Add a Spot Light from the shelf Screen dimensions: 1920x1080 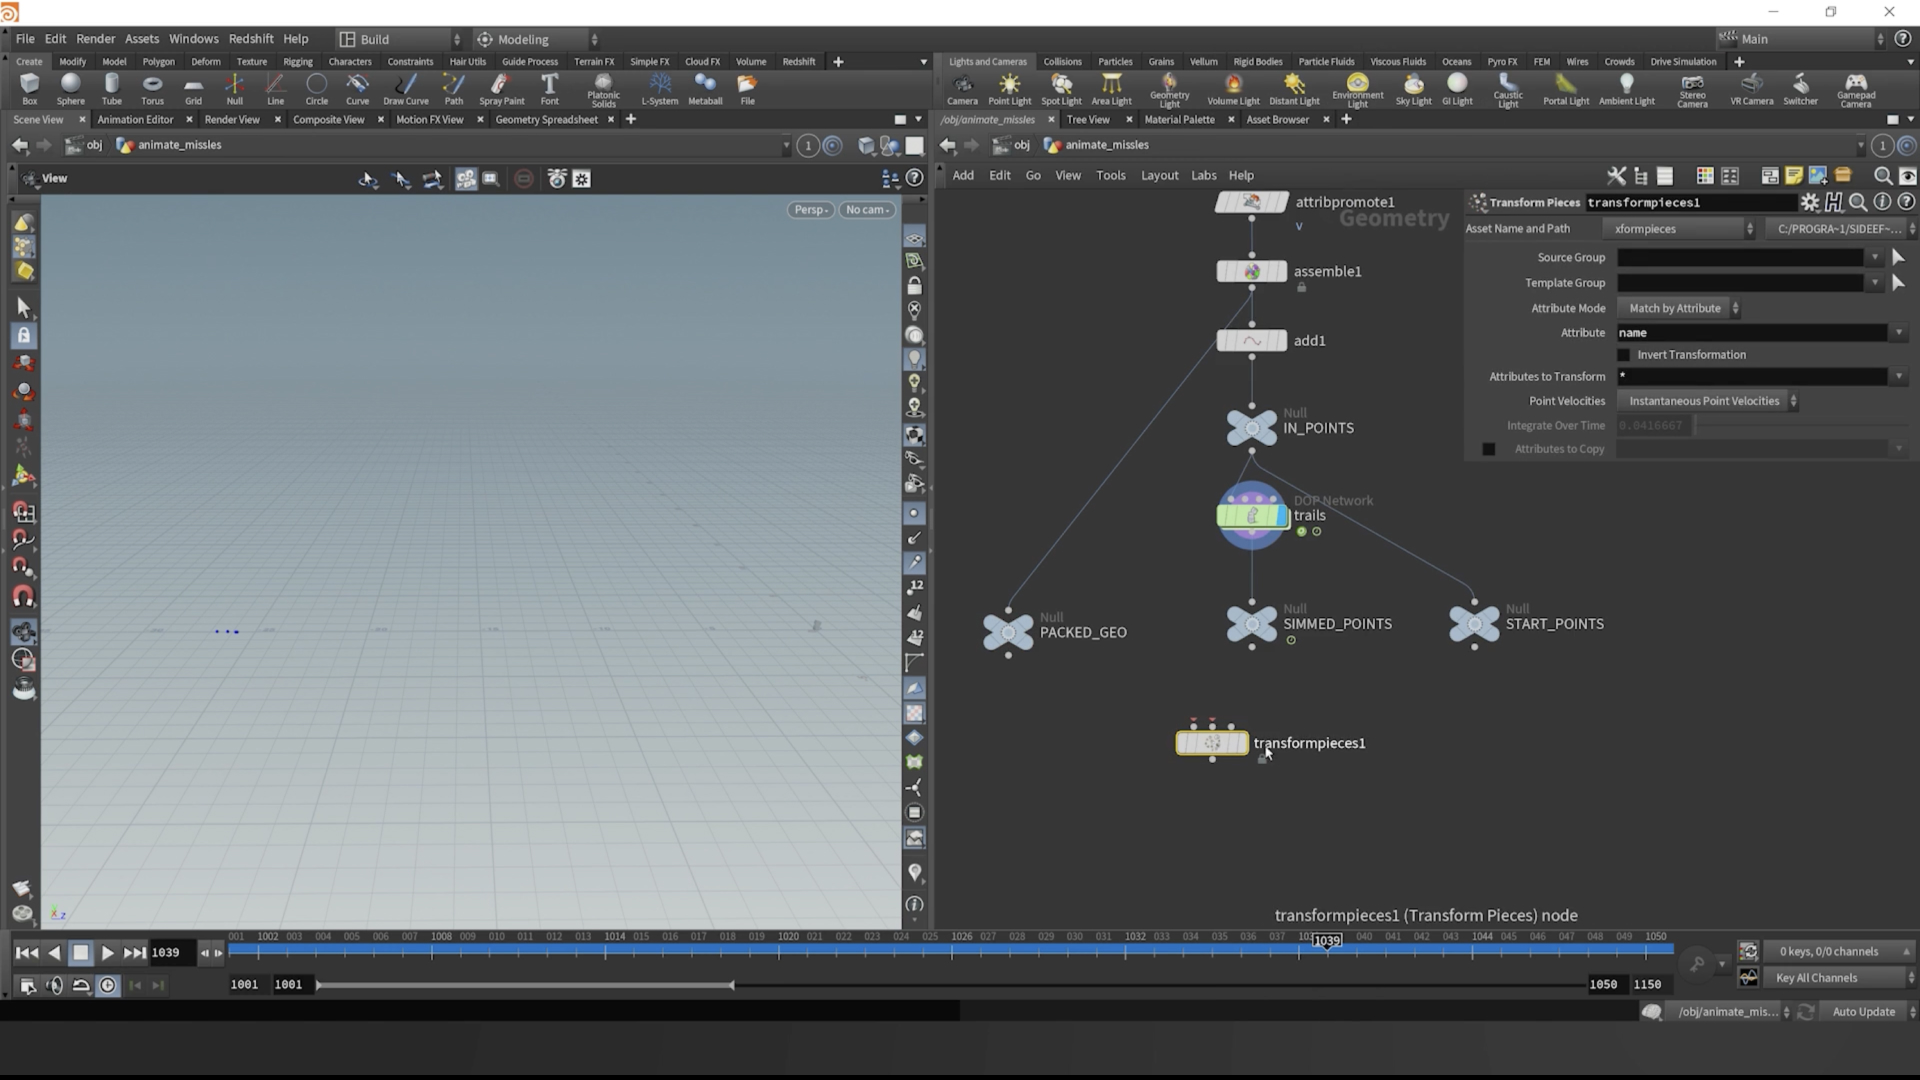[x=1061, y=88]
